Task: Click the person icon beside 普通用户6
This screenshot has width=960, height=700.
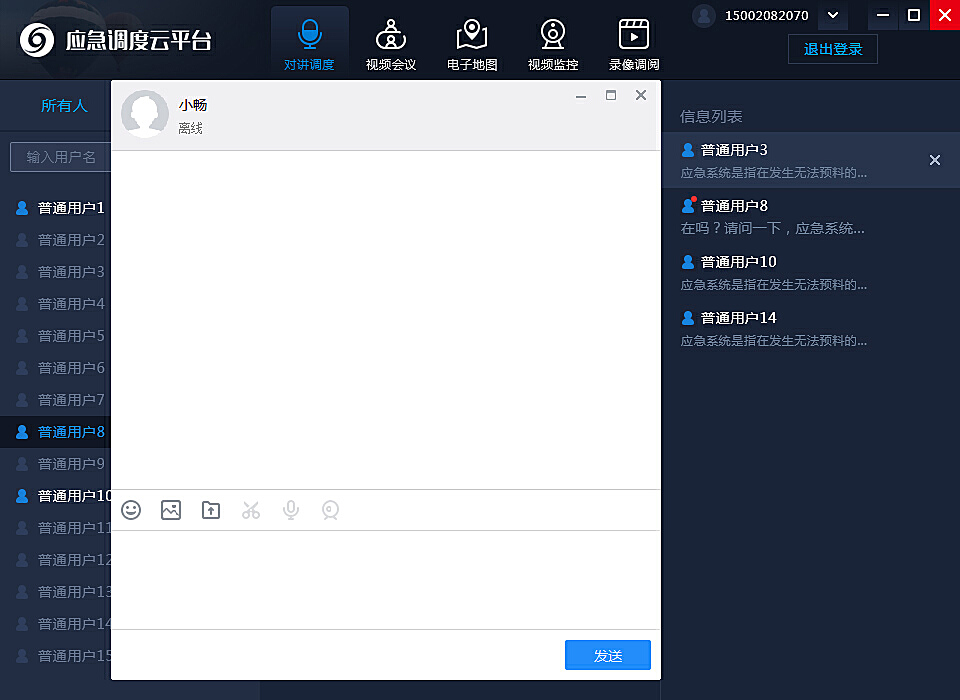Action: [22, 367]
